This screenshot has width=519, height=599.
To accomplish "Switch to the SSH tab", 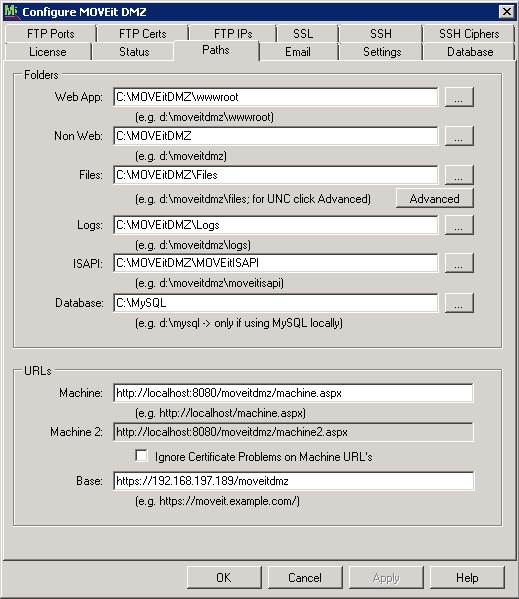I will pyautogui.click(x=381, y=34).
